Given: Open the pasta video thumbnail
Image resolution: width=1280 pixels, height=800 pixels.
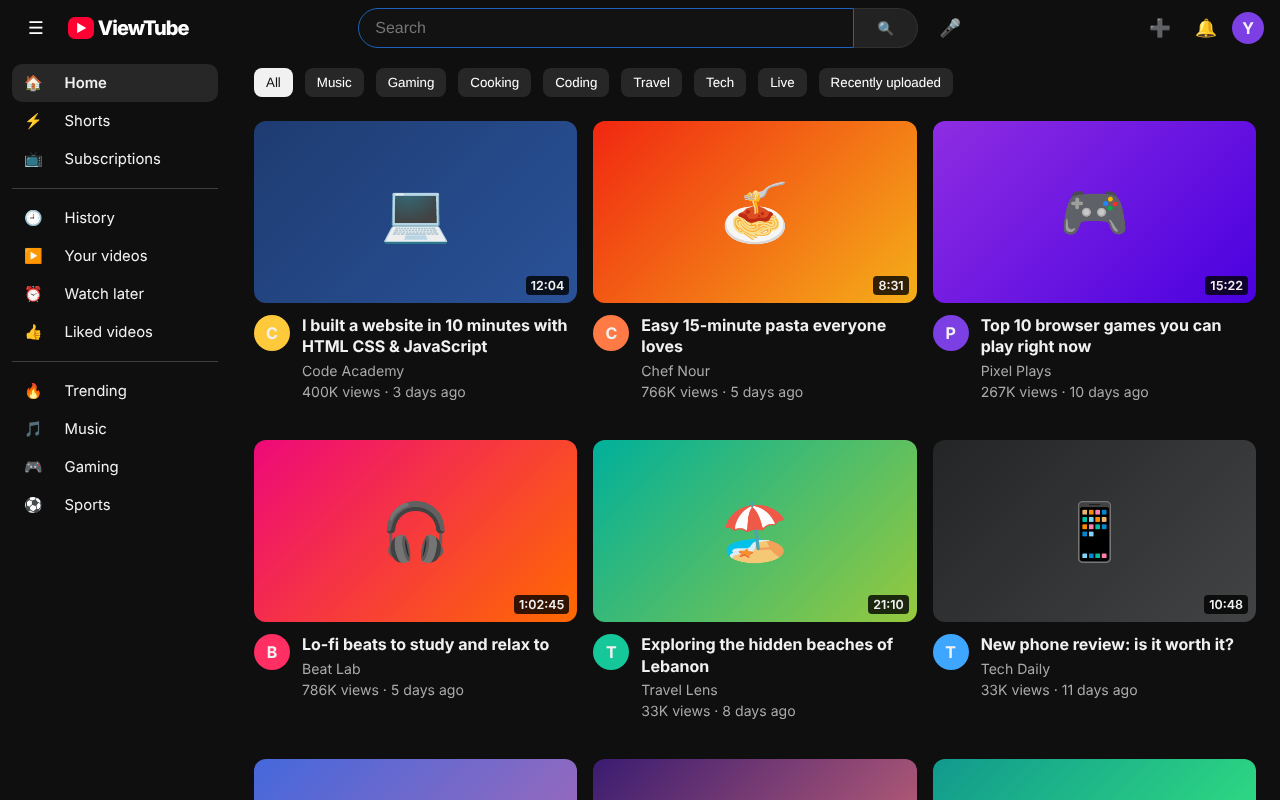Looking at the screenshot, I should click(x=755, y=212).
